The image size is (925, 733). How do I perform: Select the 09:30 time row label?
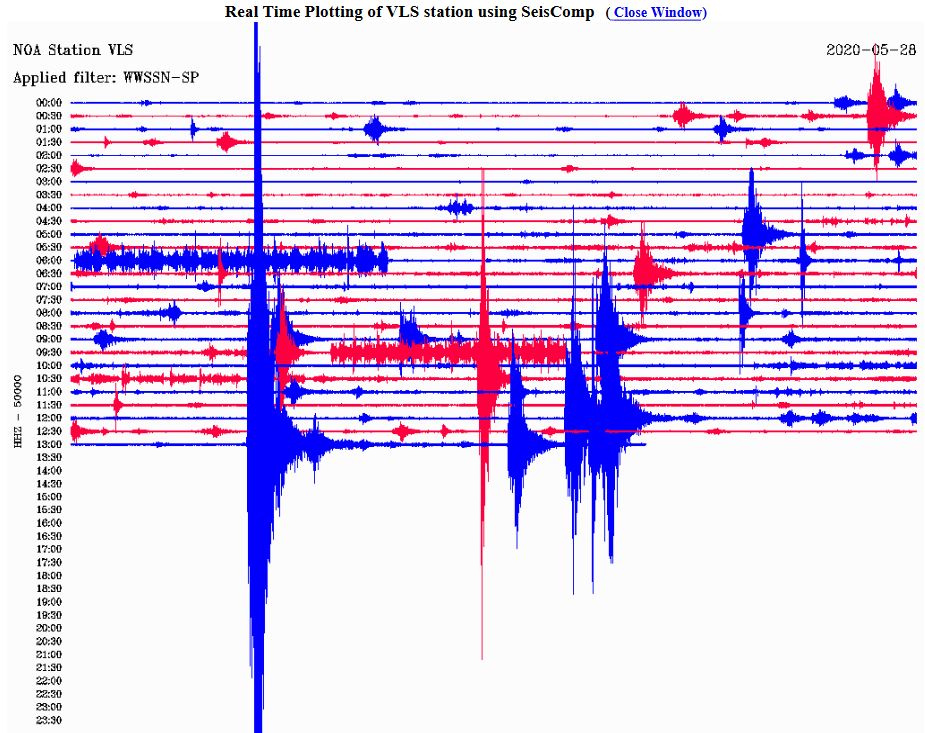[x=50, y=352]
